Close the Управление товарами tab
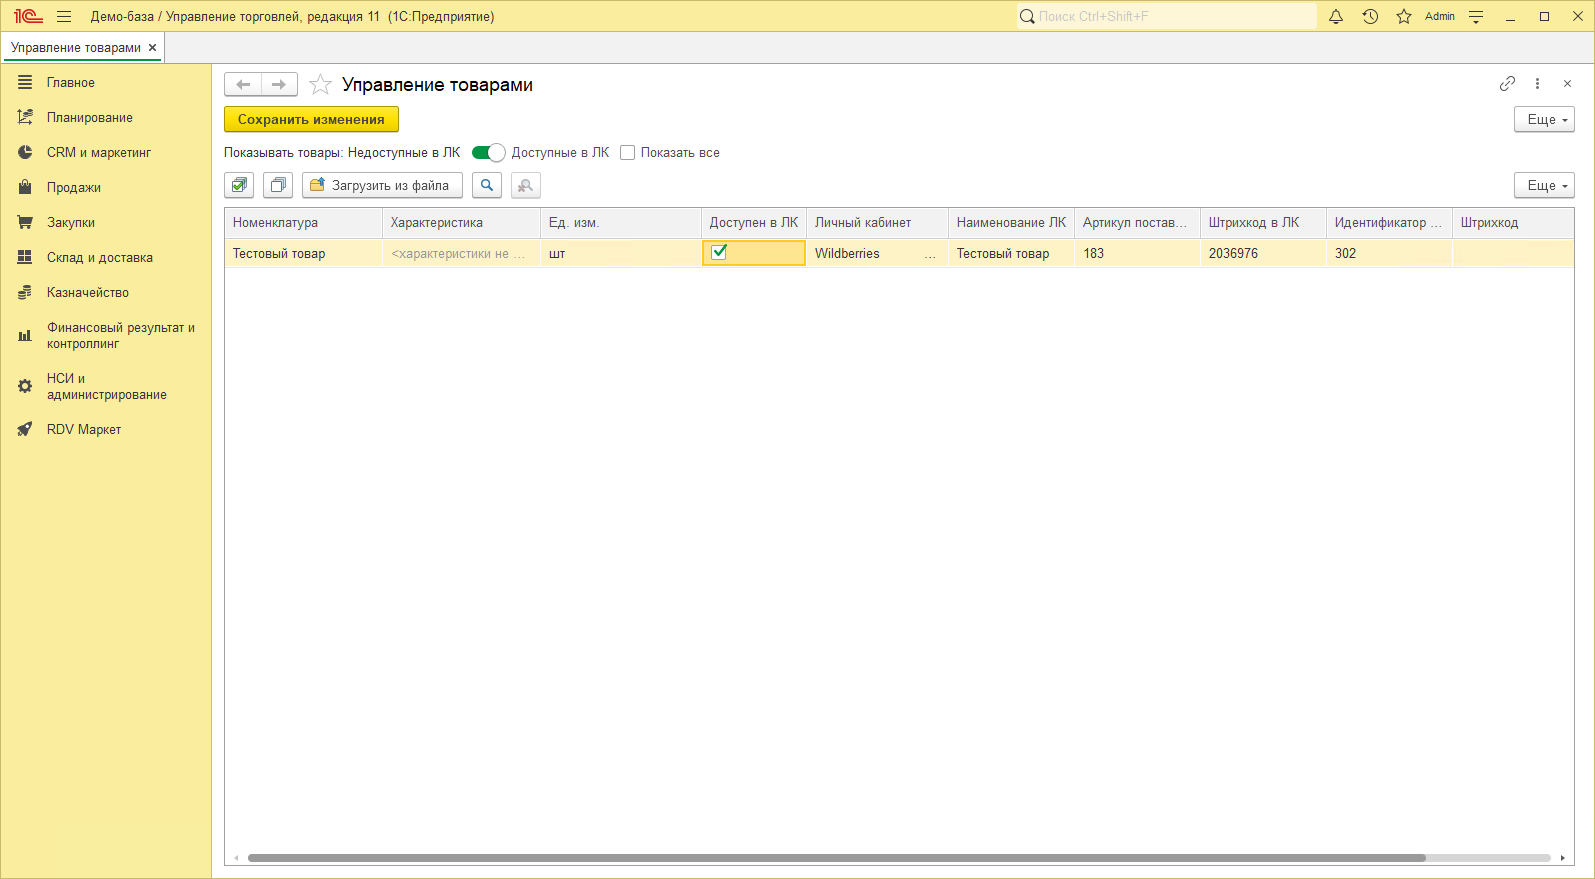The height and width of the screenshot is (879, 1595). [152, 48]
